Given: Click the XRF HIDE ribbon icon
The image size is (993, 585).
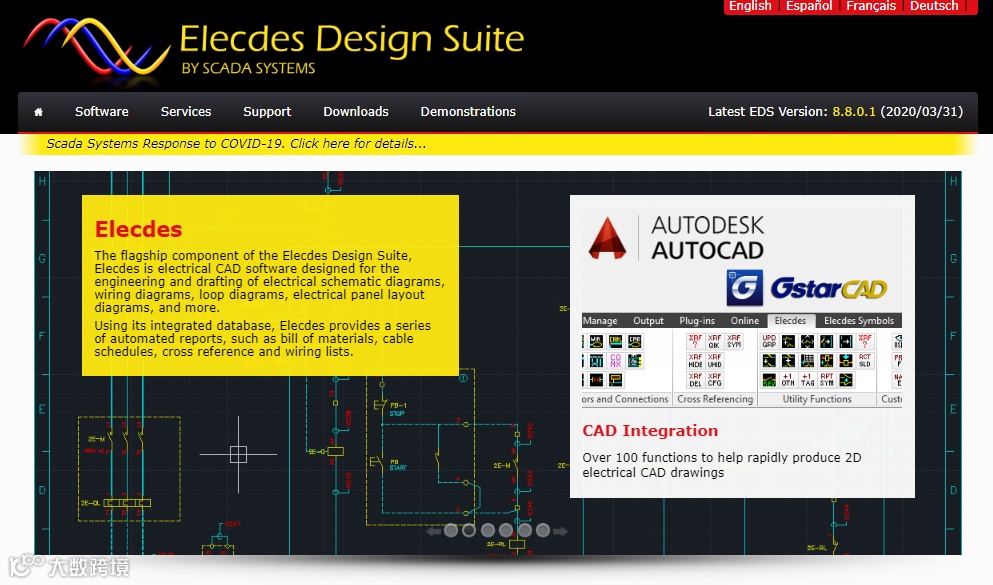Looking at the screenshot, I should point(695,361).
